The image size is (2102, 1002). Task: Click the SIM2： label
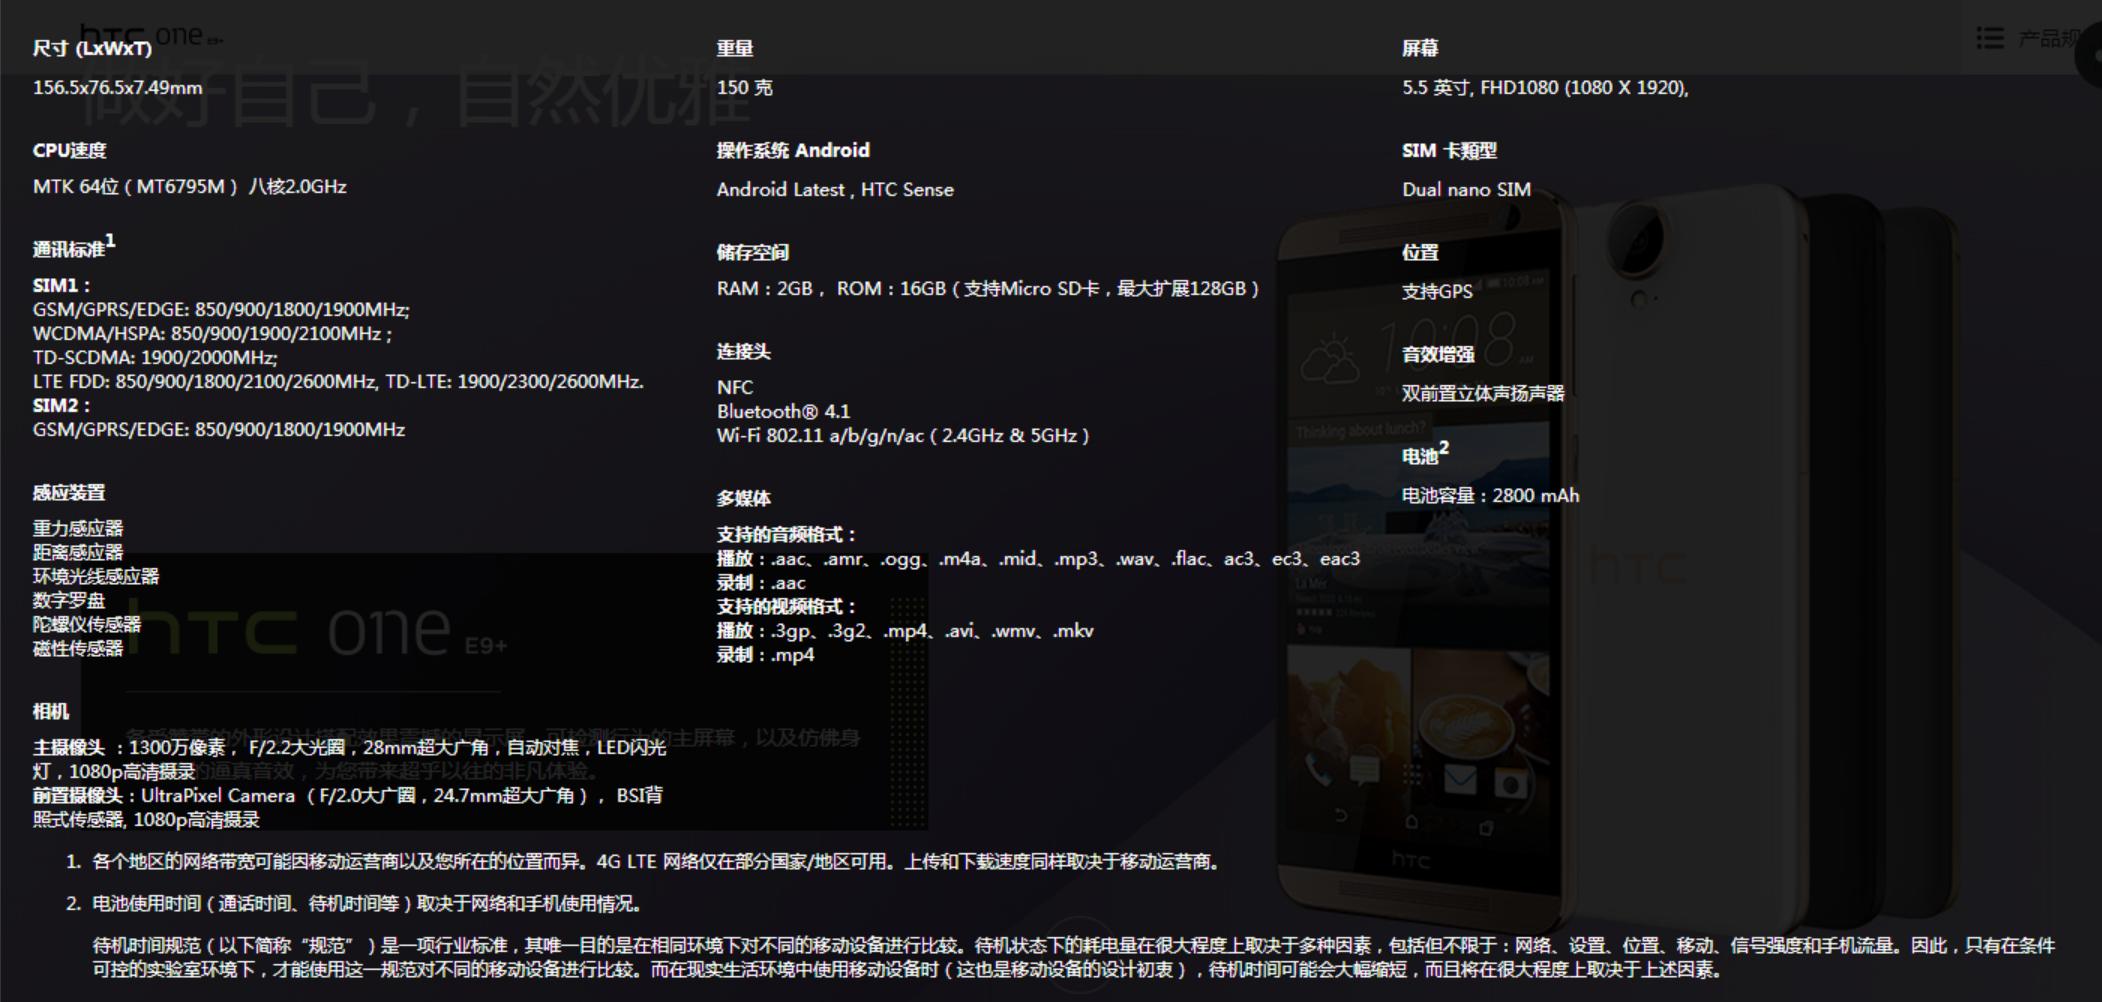point(62,406)
